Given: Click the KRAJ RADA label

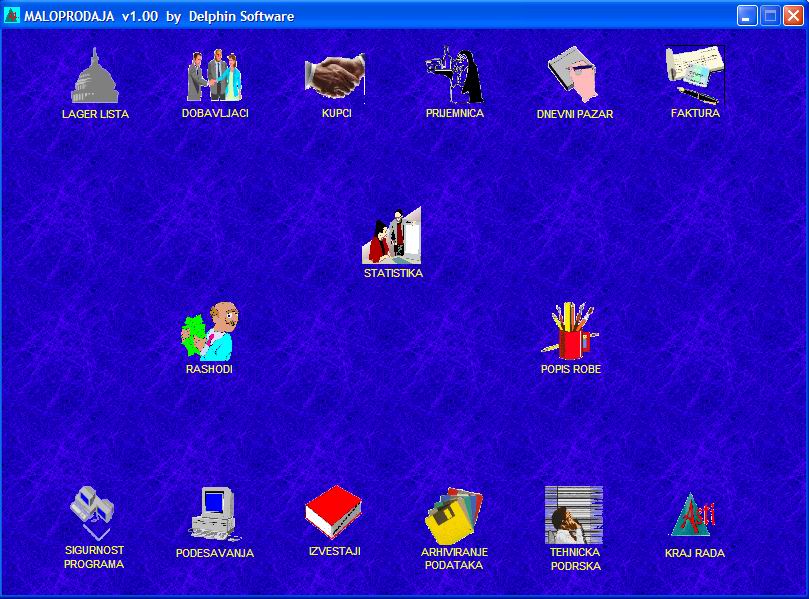Looking at the screenshot, I should tap(694, 553).
